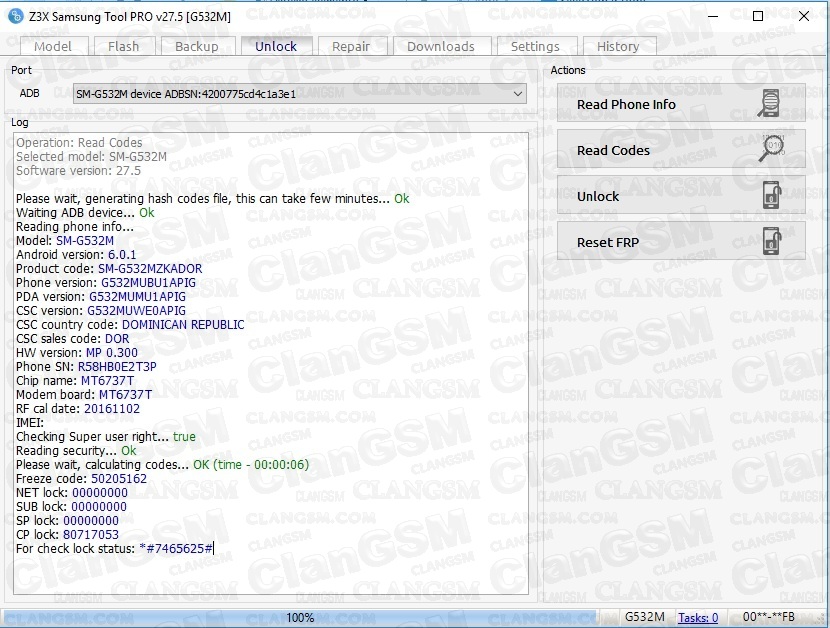The image size is (830, 628).
Task: Close the Z3X Samsung Tool window
Action: [804, 16]
